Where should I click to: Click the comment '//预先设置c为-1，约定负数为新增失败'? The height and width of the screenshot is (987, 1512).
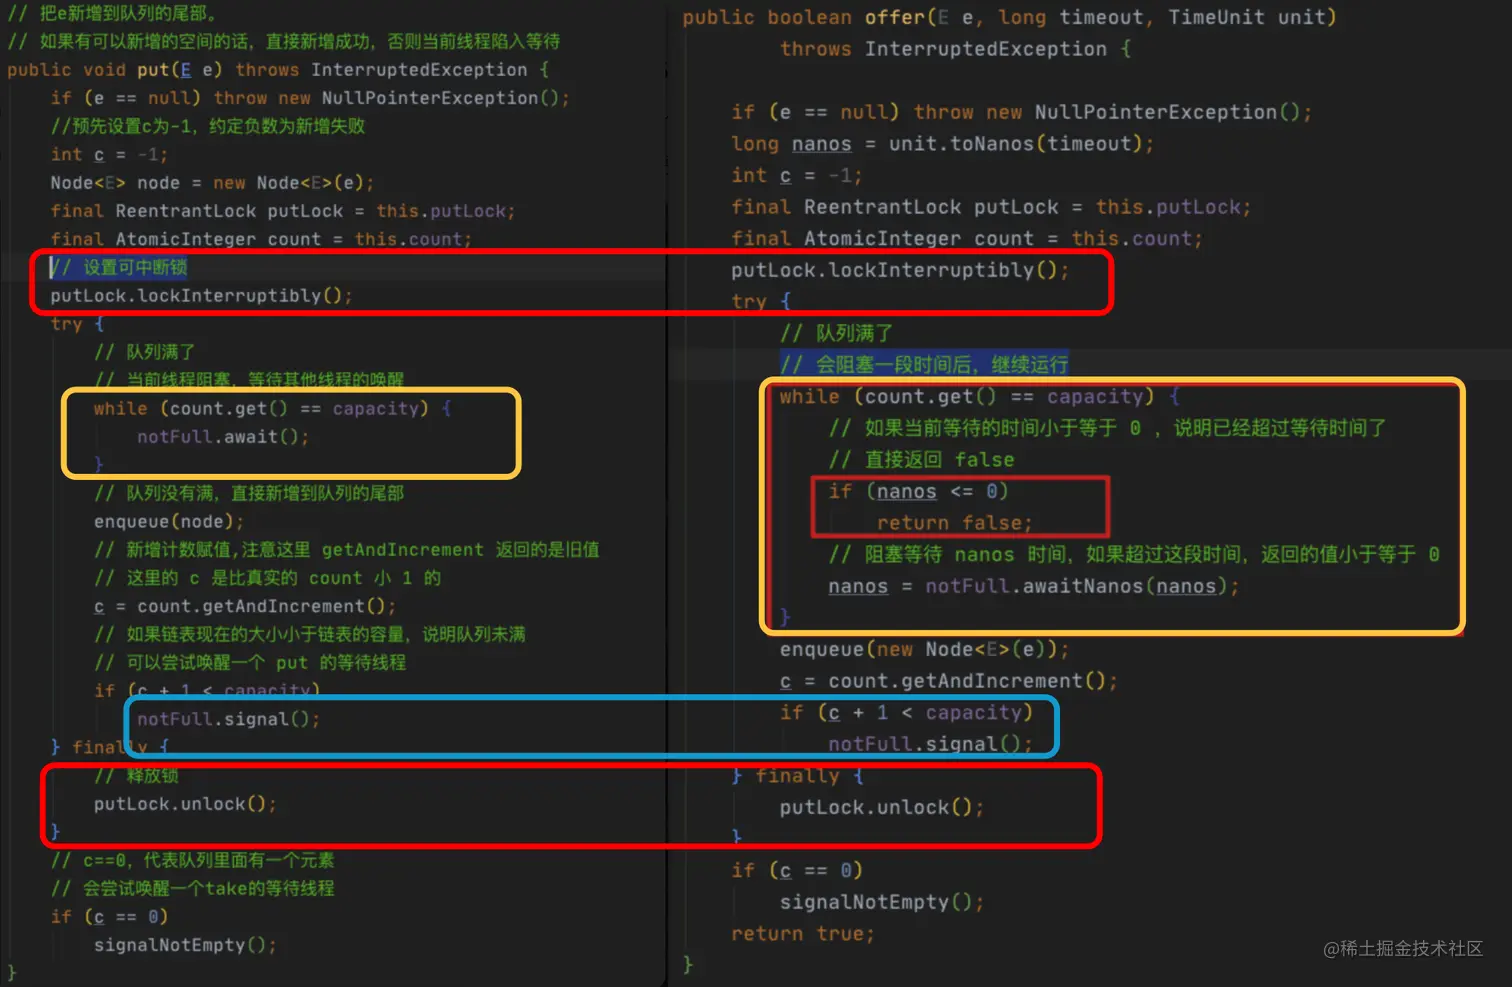point(208,126)
